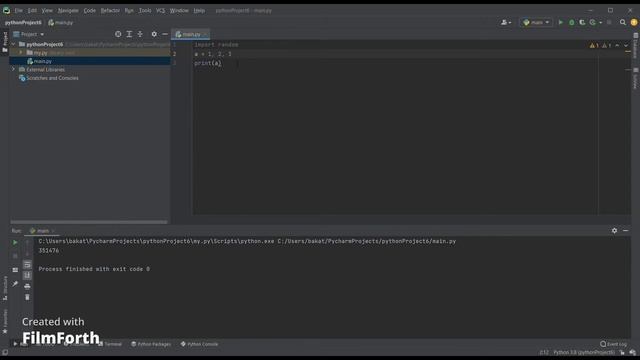Click the tool window quick-access icon in the bottom-left corner
The image size is (640, 360).
(5, 352)
